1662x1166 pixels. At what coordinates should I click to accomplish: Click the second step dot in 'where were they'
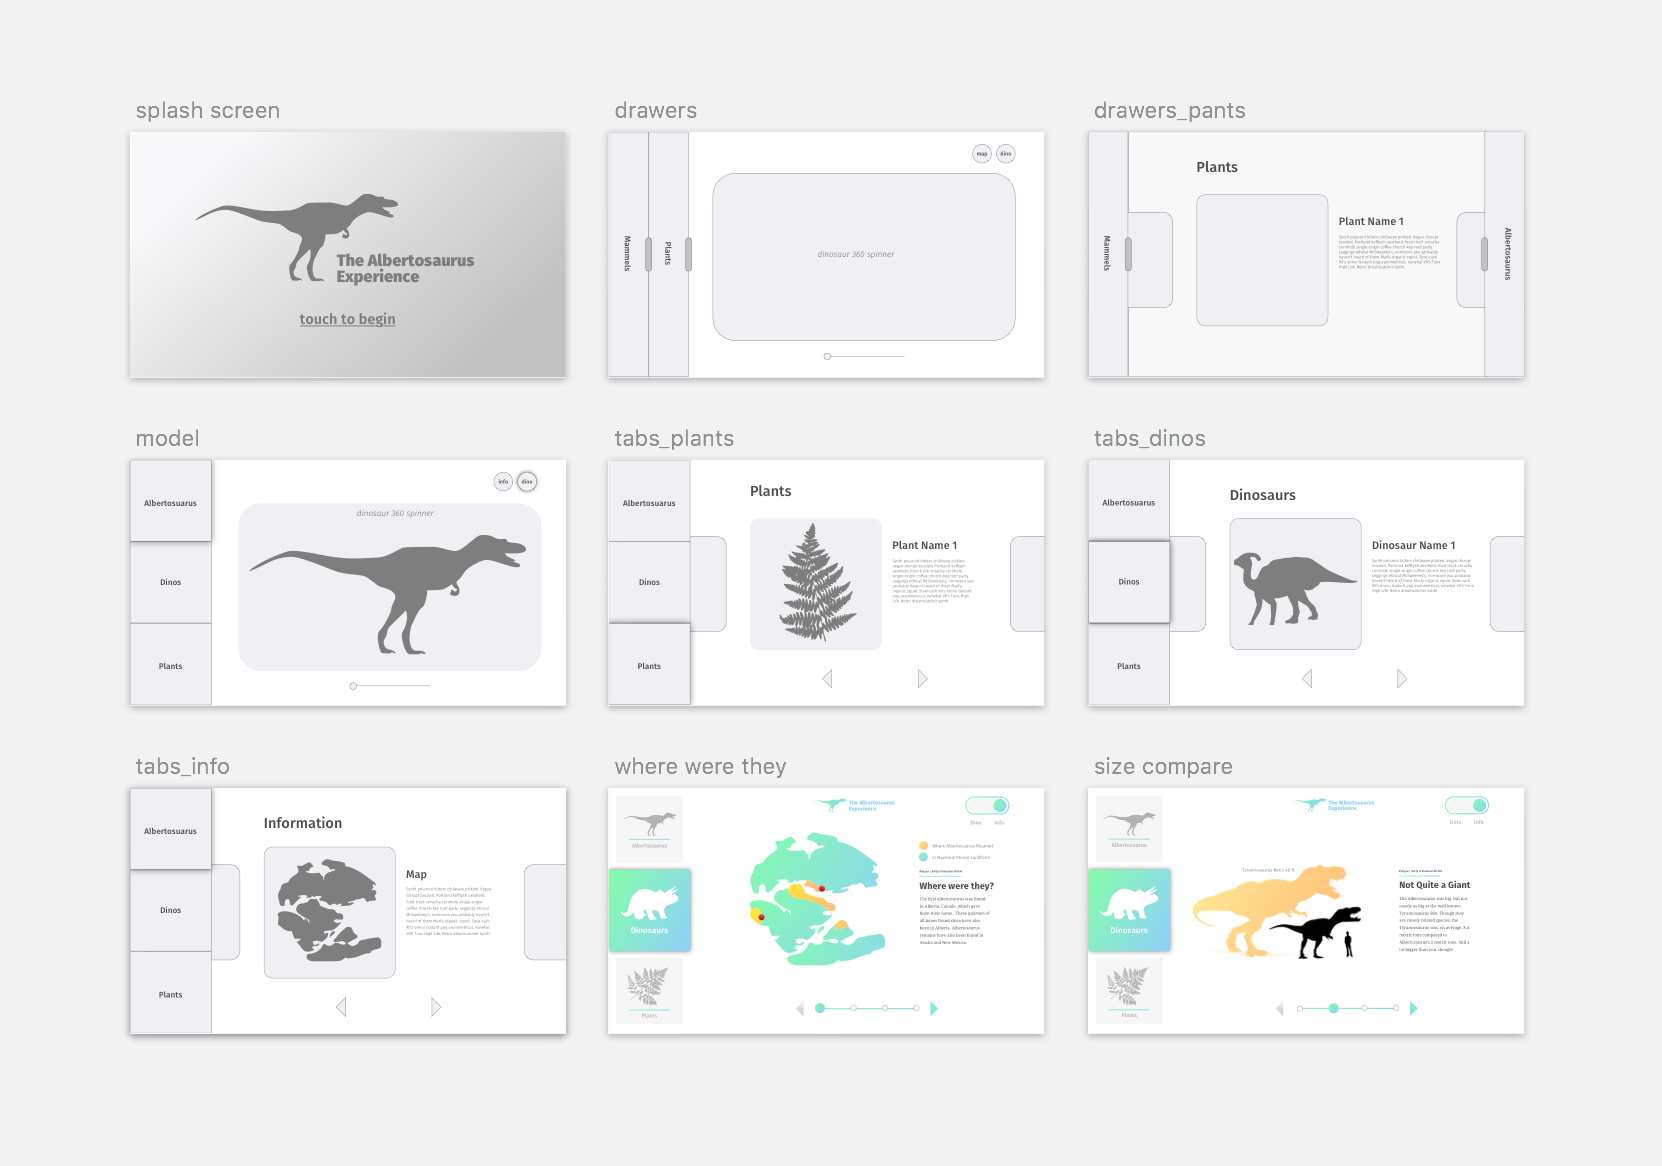coord(853,1008)
